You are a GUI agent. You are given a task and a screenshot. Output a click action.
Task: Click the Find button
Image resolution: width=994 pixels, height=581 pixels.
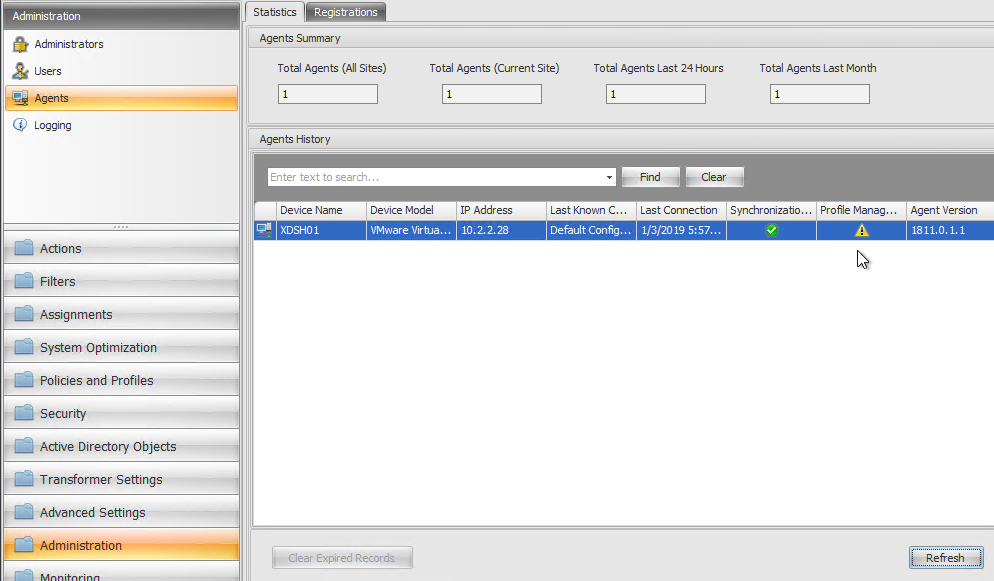coord(650,177)
